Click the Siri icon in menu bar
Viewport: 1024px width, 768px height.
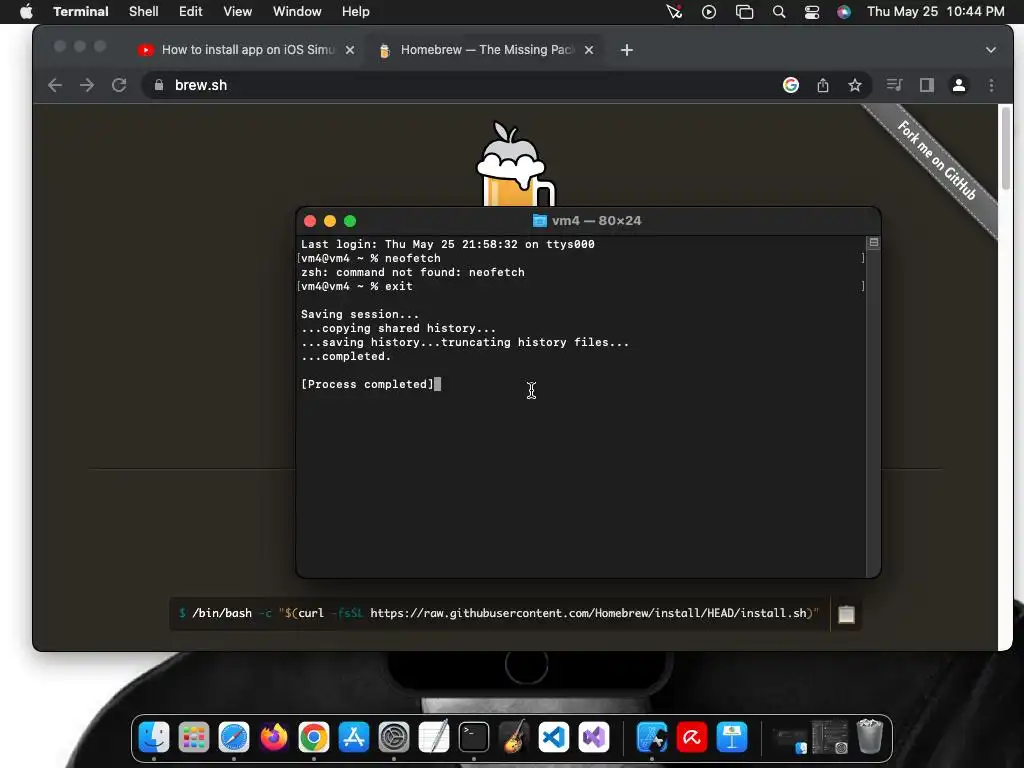844,12
